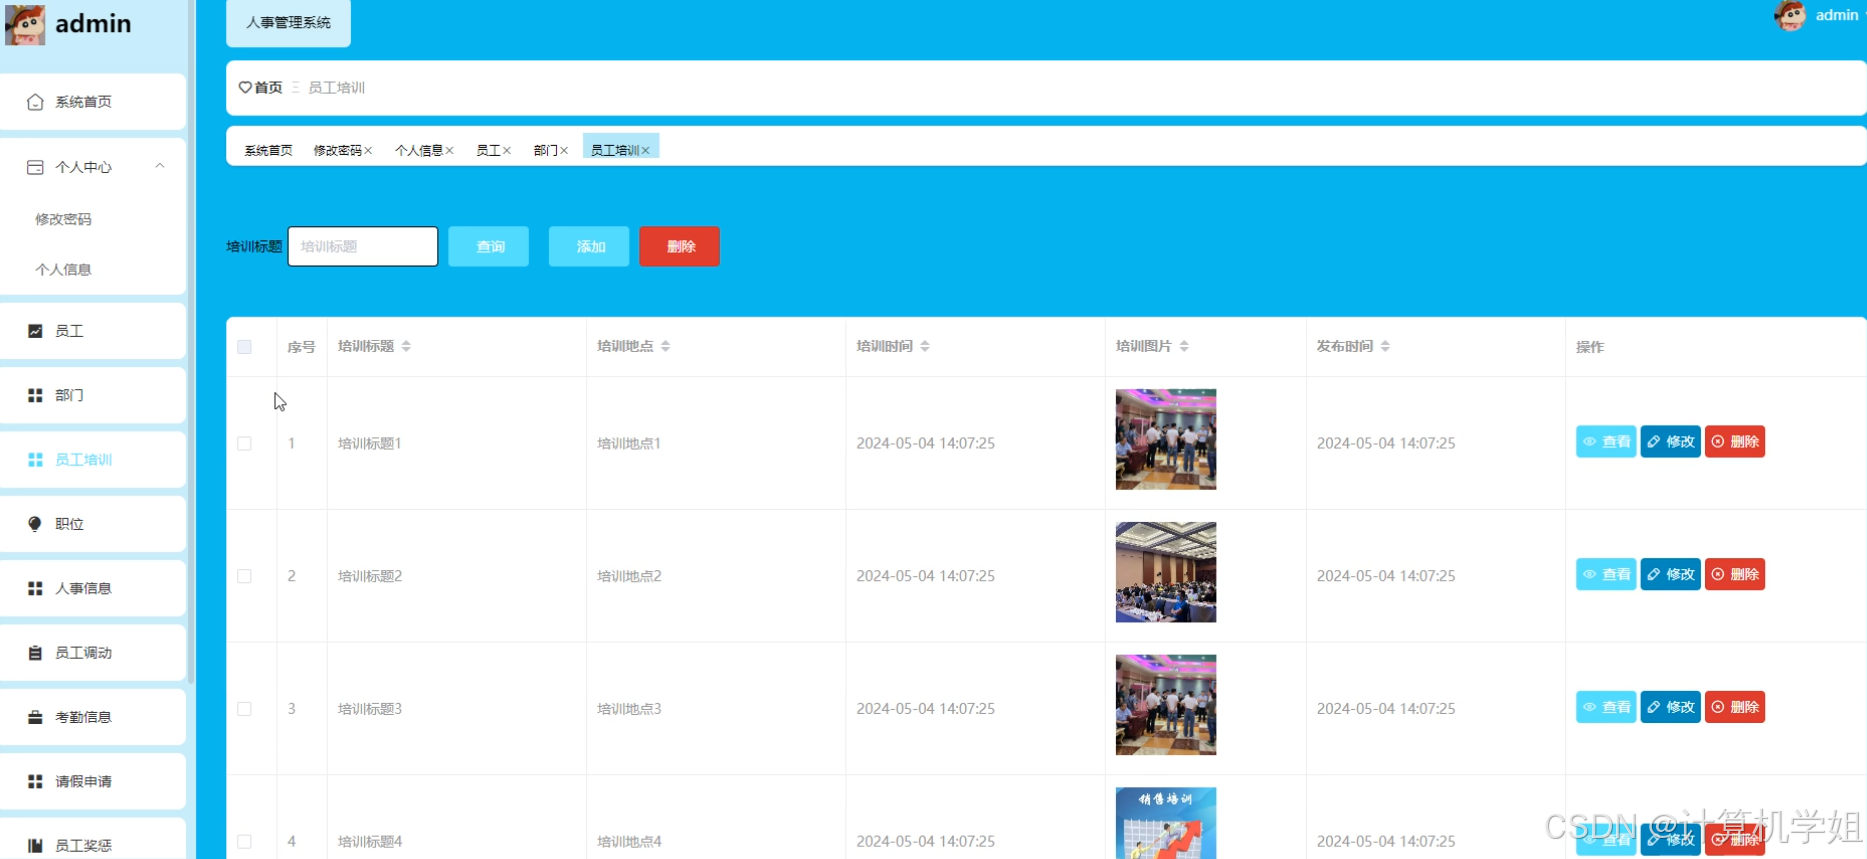The image size is (1867, 859).
Task: Click the grid icon beside 请假申请
Action: 35,781
